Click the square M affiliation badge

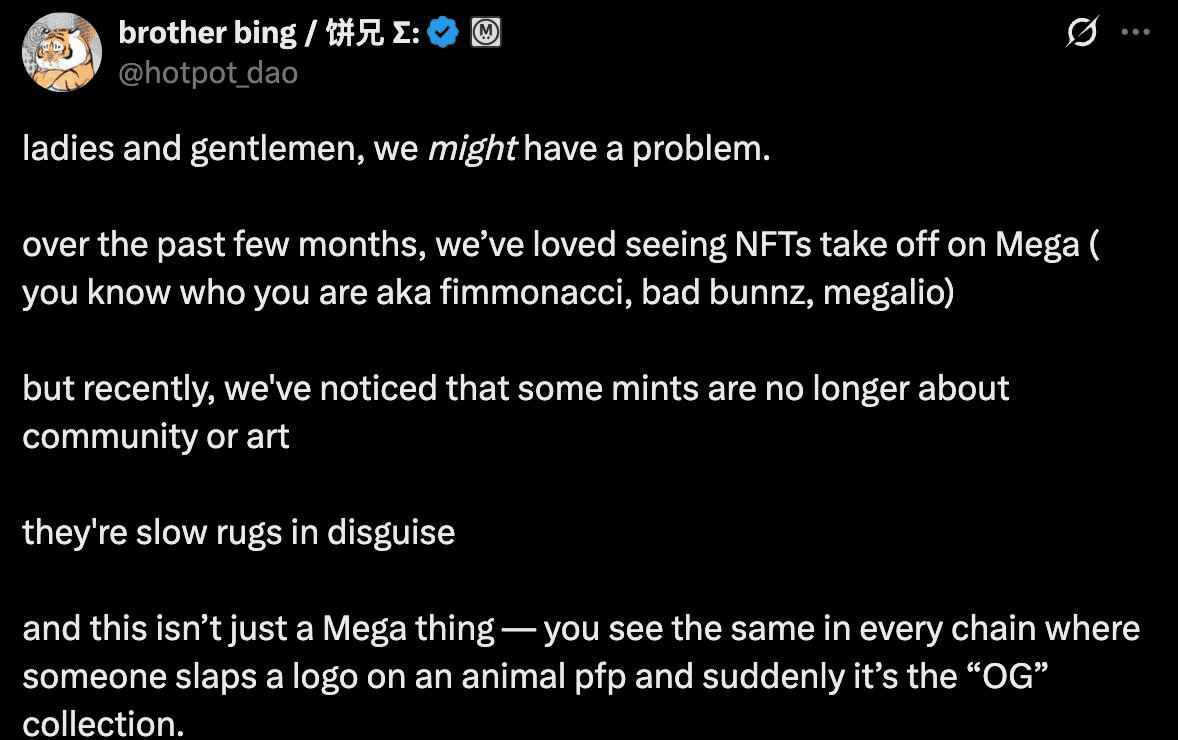[x=486, y=32]
